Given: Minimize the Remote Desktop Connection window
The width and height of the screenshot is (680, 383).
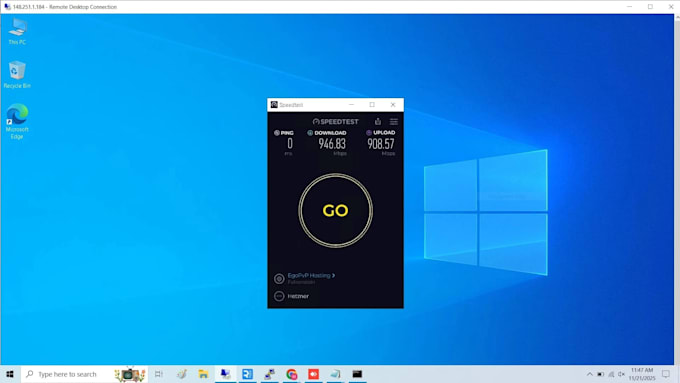Looking at the screenshot, I should pos(629,7).
